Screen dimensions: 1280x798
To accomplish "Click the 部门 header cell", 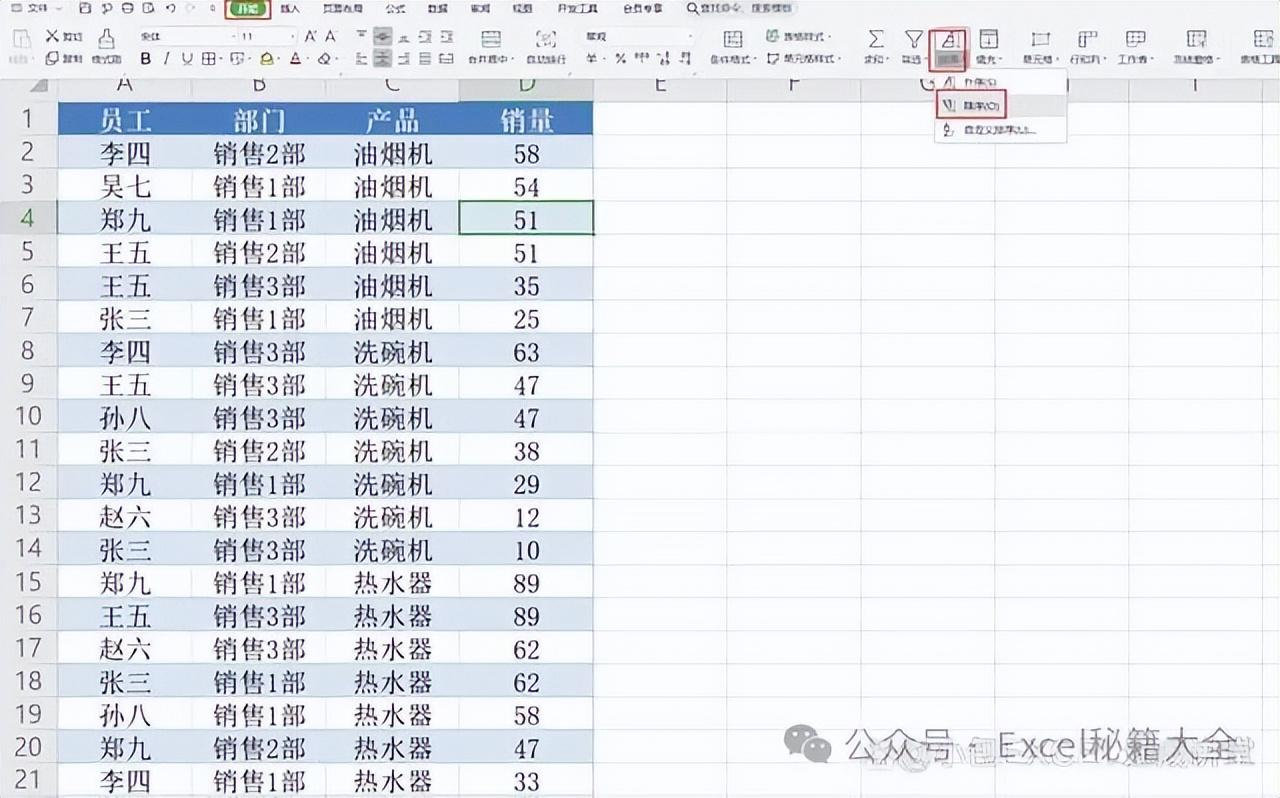I will pos(259,120).
